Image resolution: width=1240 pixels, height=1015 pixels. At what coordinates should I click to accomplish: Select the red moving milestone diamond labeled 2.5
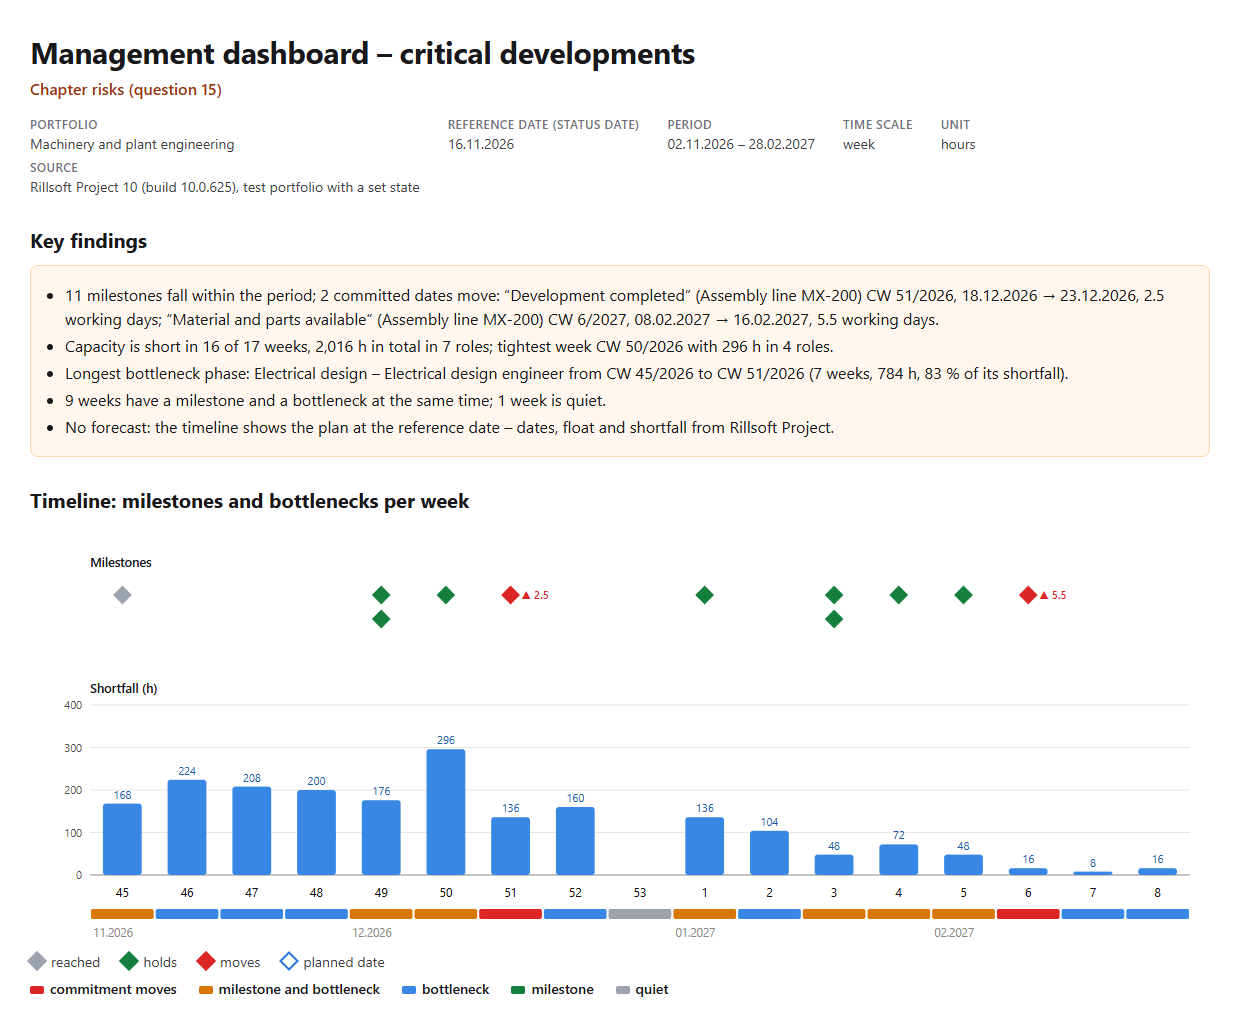(x=511, y=595)
